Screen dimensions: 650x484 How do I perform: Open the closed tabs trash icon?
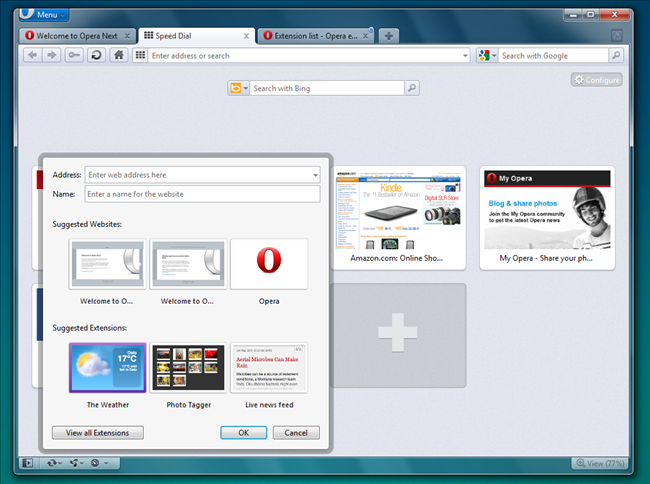[x=616, y=36]
